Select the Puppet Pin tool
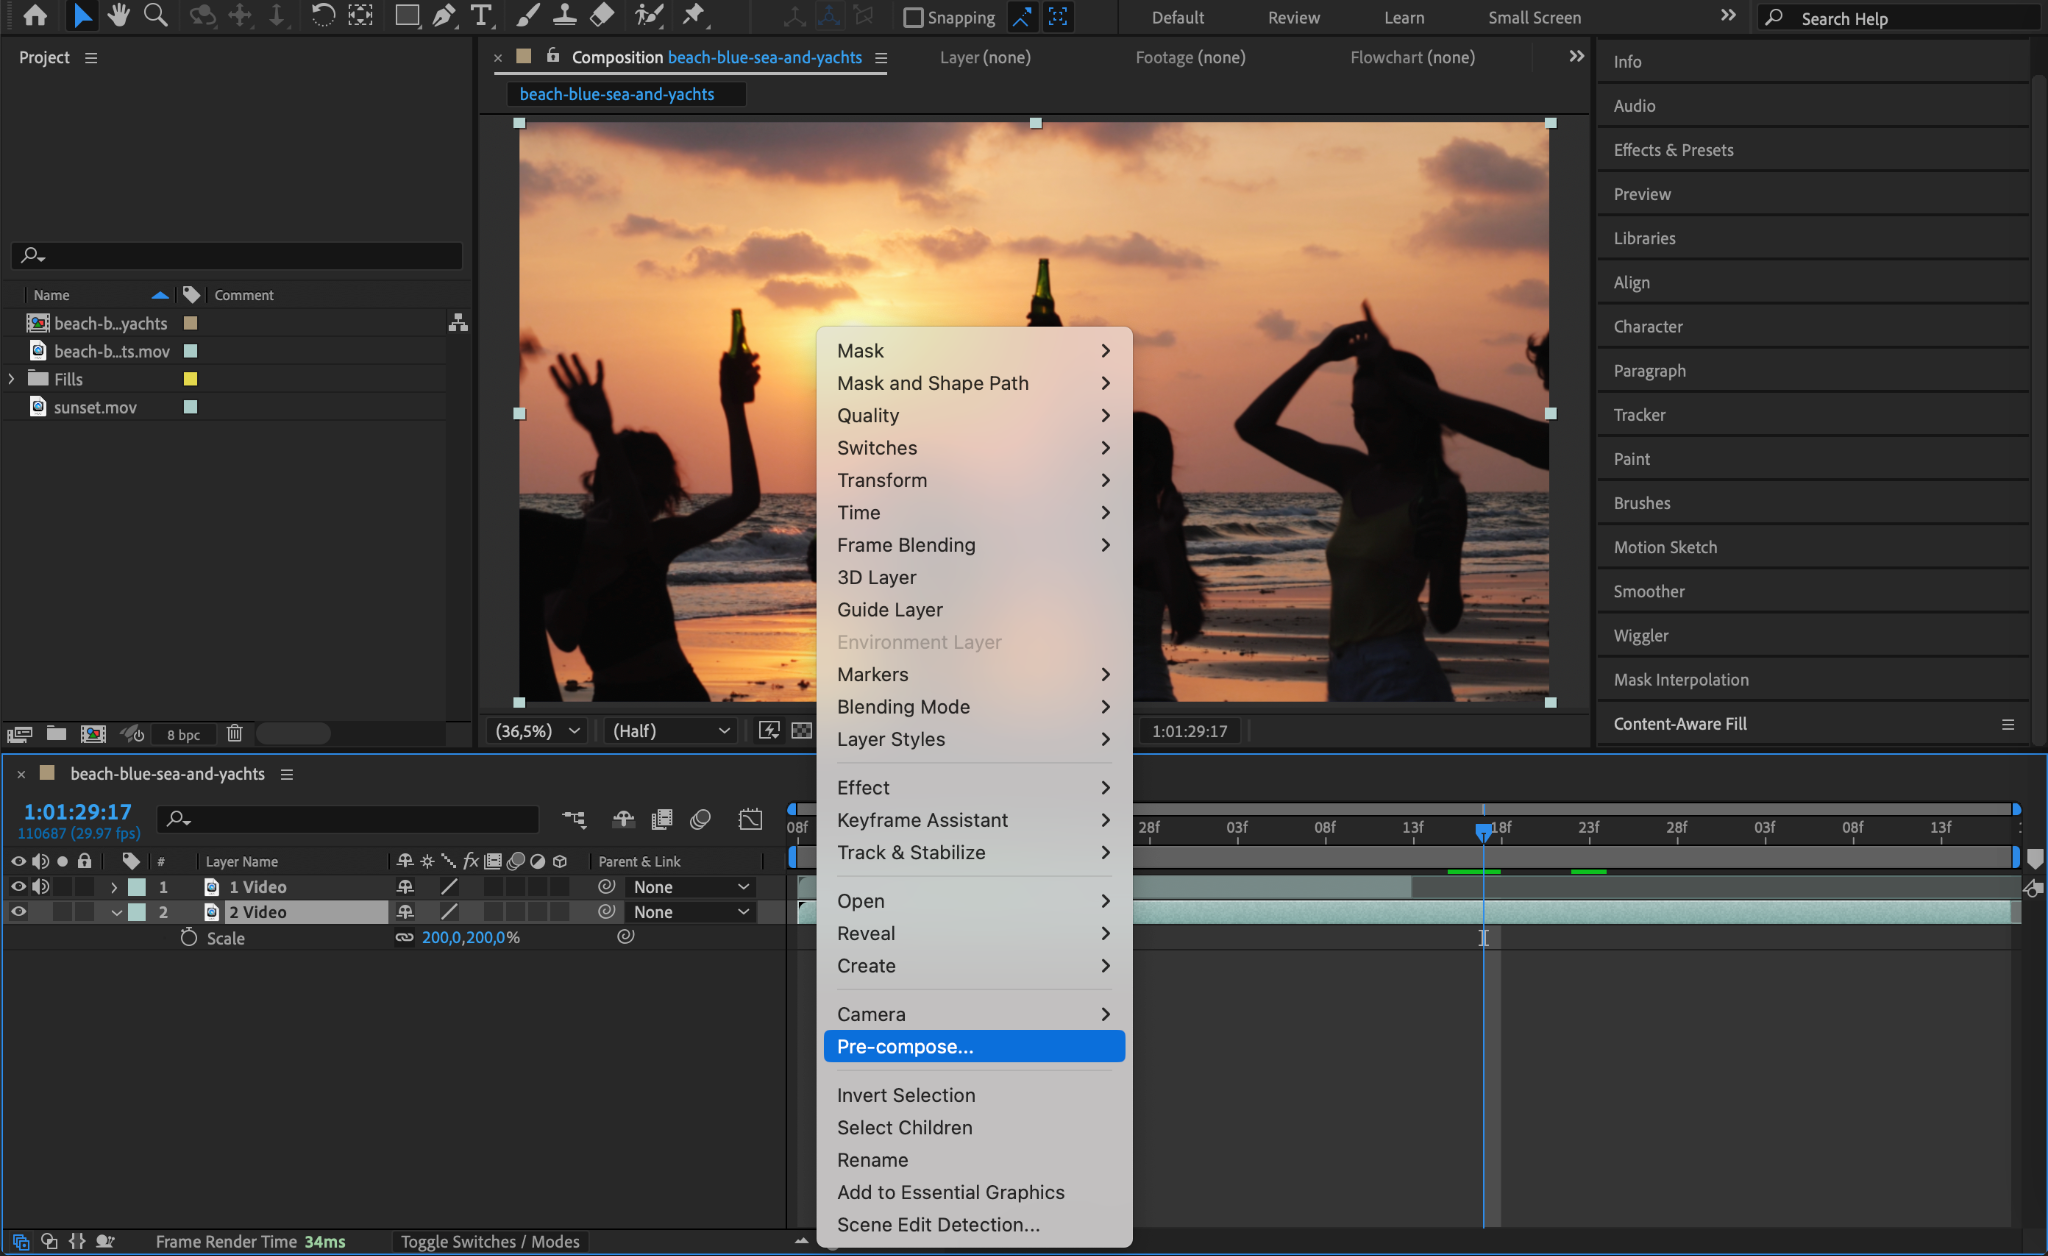 click(693, 15)
